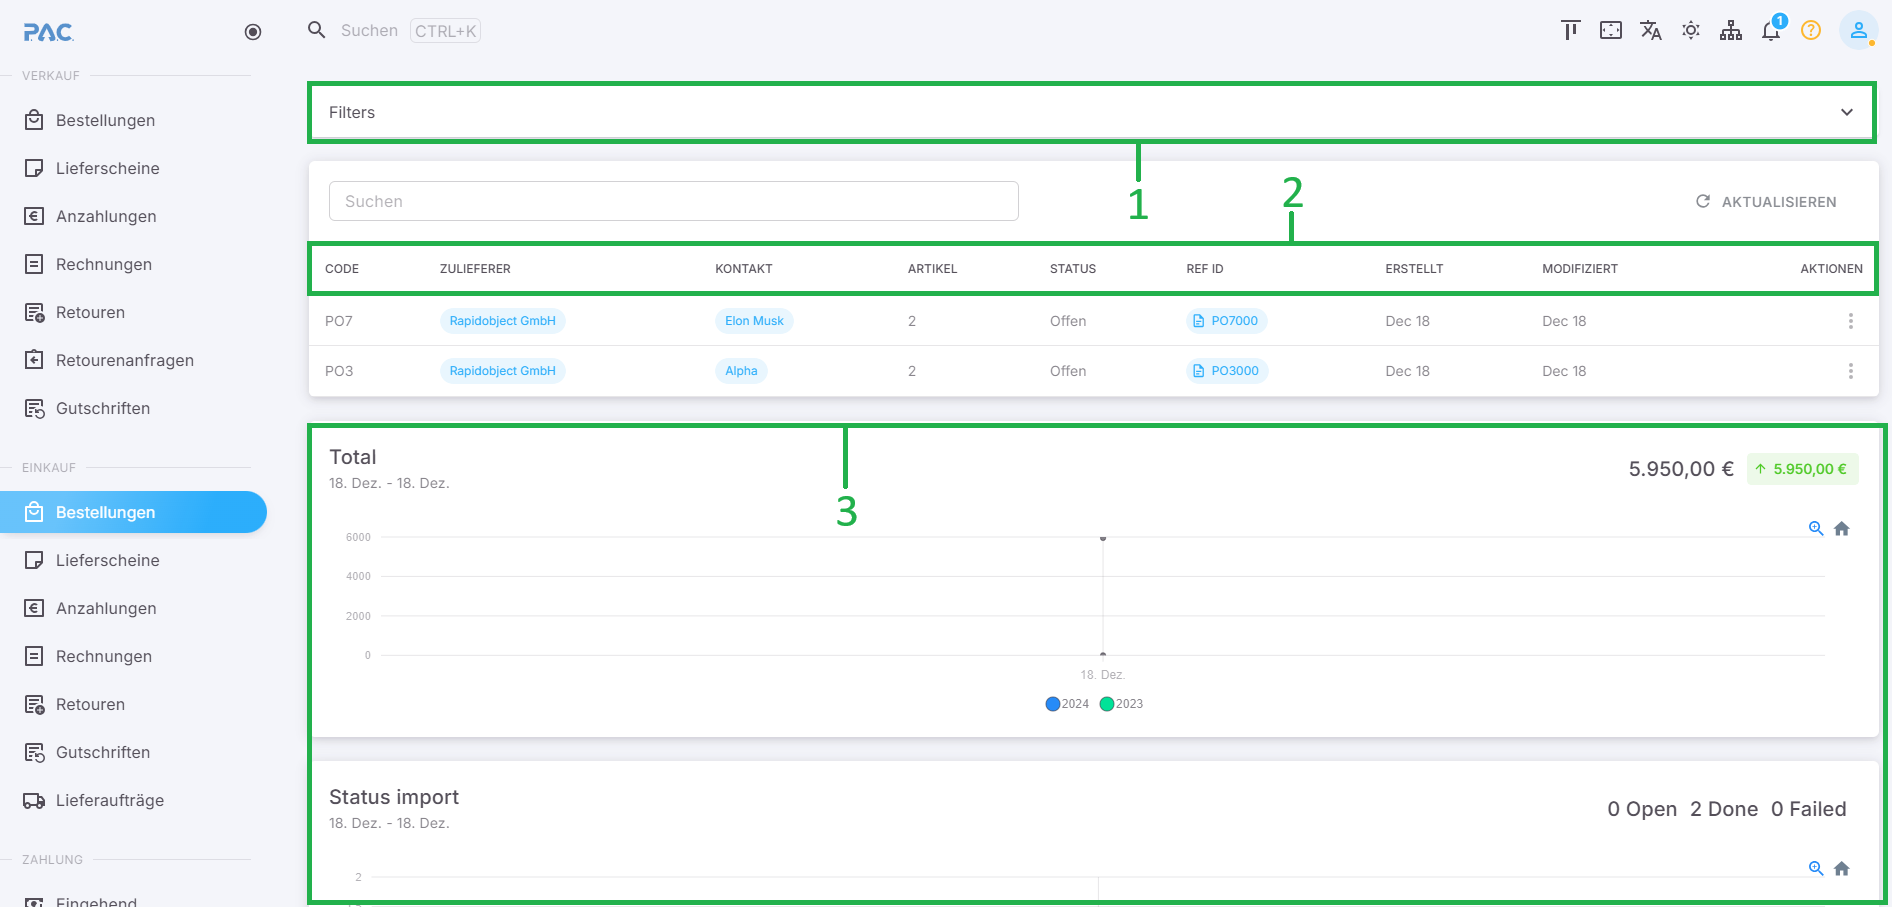1892x907 pixels.
Task: Toggle the 2023 series in chart legend
Action: pos(1121,704)
